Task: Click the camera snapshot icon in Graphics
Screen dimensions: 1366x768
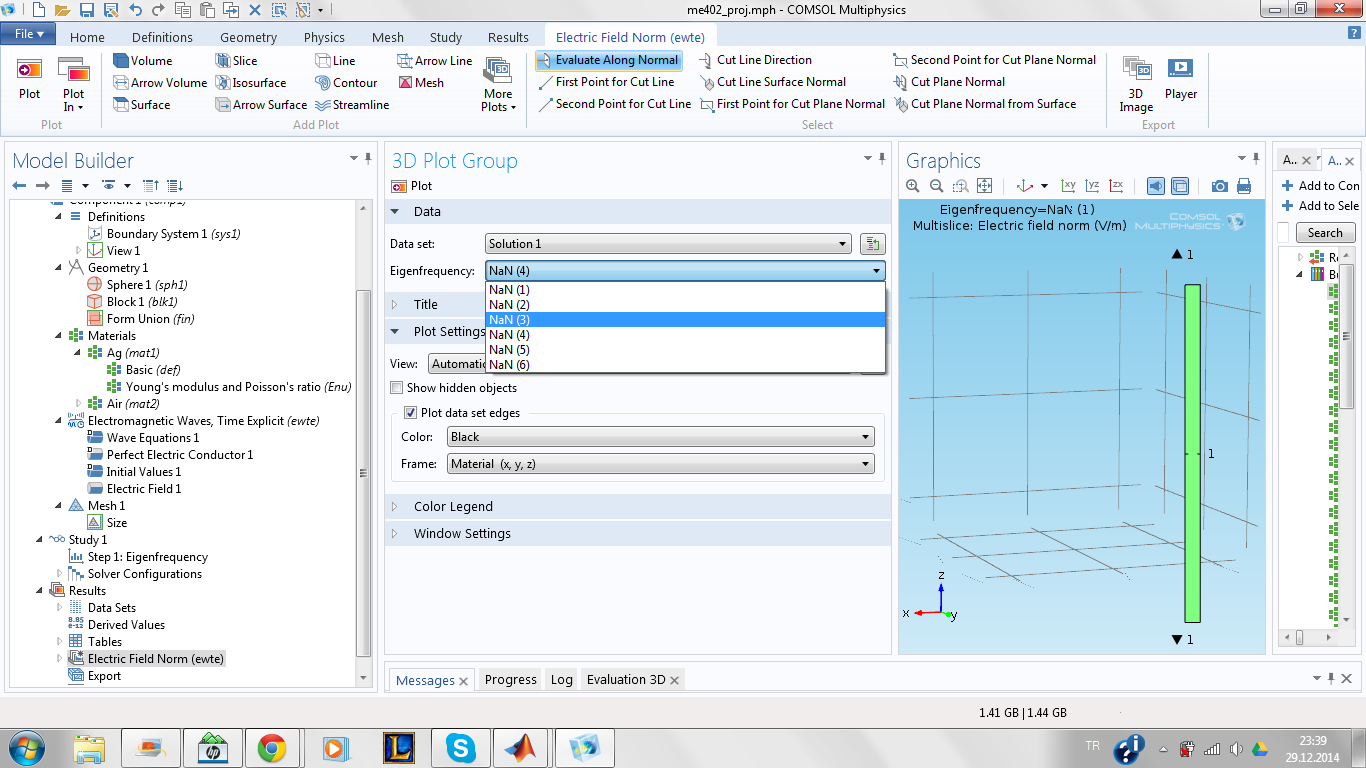Action: tap(1219, 186)
